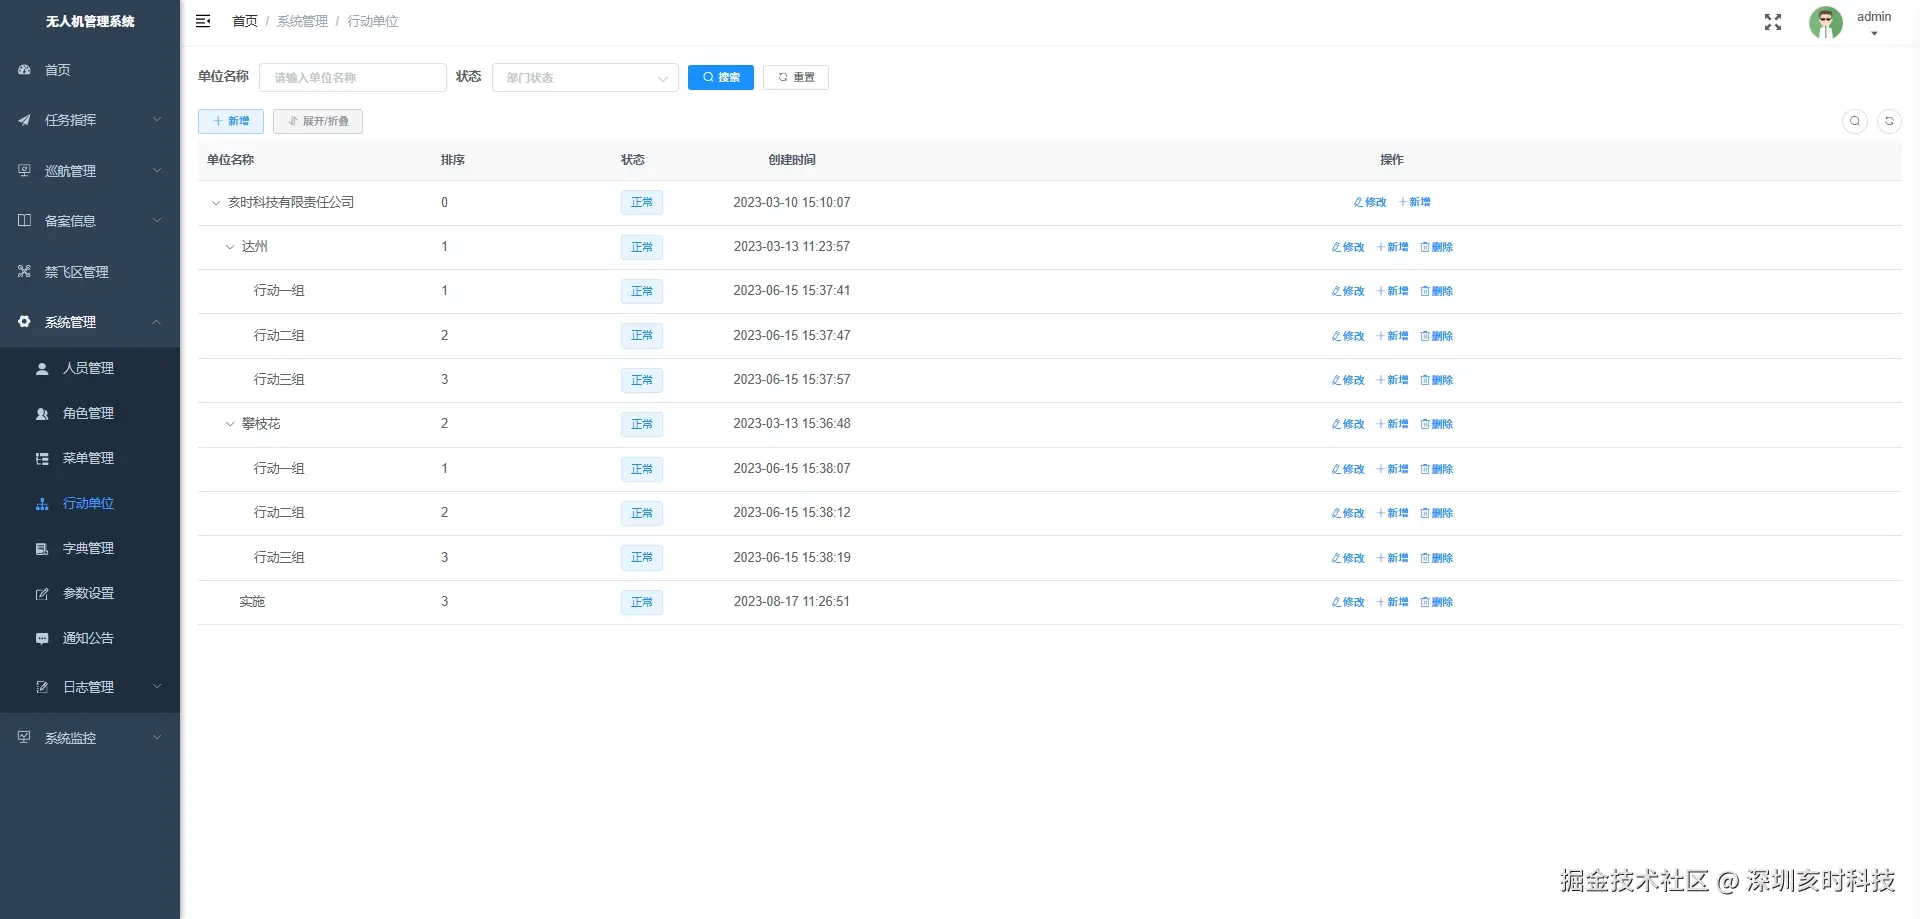Collapse the 攀枝花 tree row
The width and height of the screenshot is (1920, 919).
coord(229,424)
